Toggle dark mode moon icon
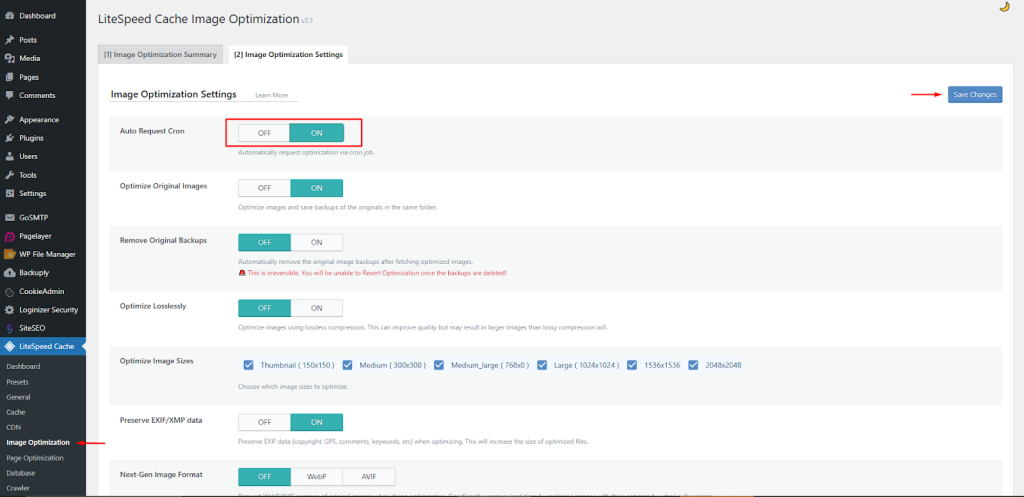Screen dimensions: 1024x497 (x=1004, y=7)
